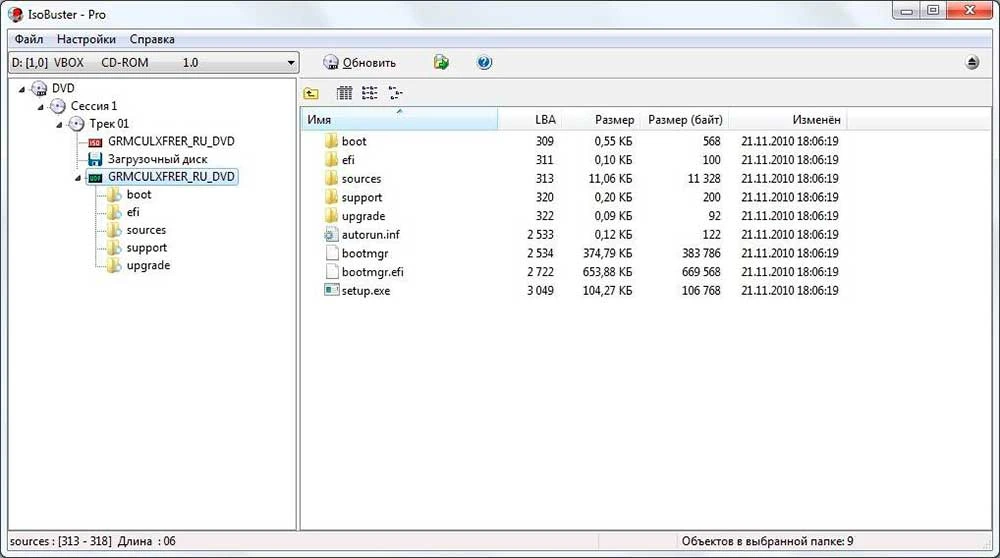The height and width of the screenshot is (558, 1000).
Task: Select the support folder in left tree
Action: pos(147,247)
